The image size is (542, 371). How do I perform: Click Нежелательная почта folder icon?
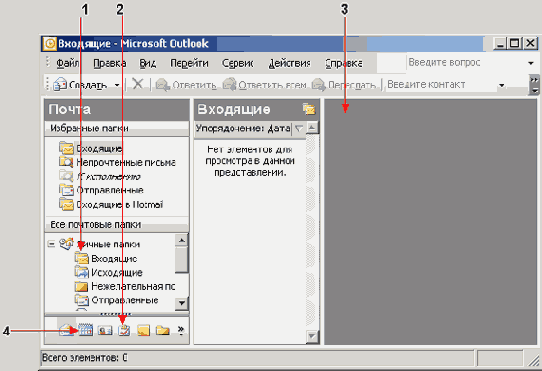tap(82, 286)
